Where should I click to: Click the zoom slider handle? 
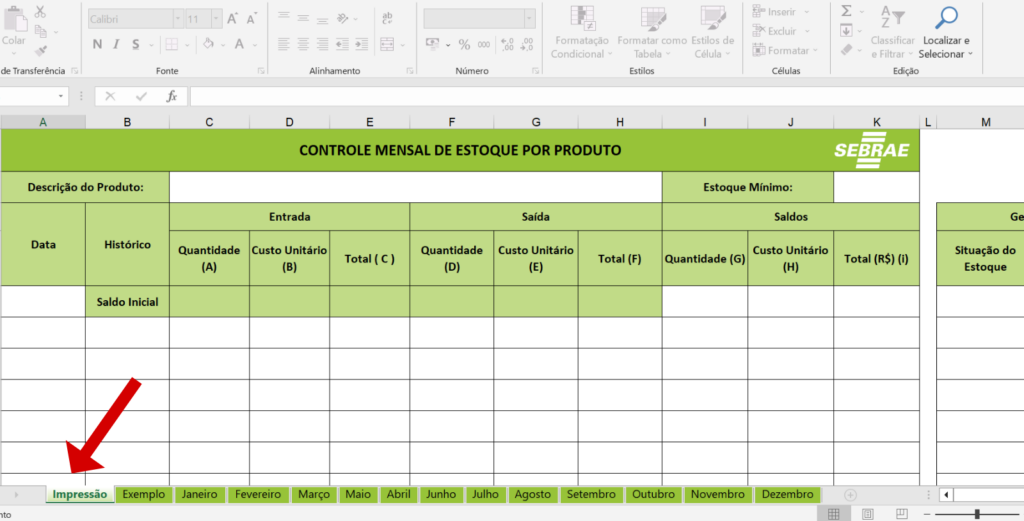click(977, 514)
